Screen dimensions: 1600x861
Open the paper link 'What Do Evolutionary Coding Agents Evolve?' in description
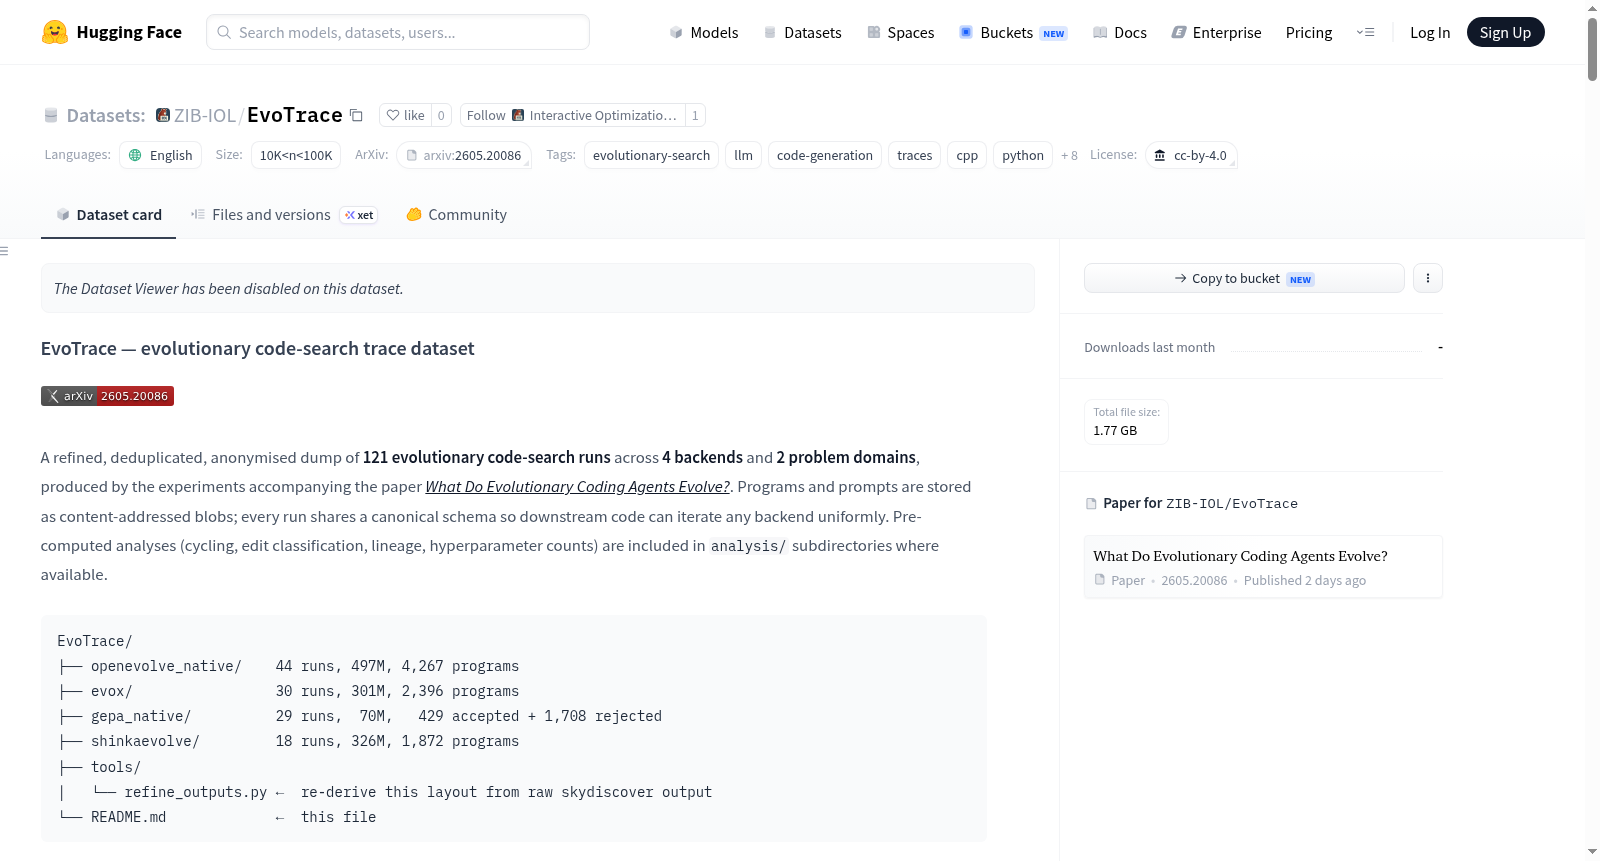point(577,487)
